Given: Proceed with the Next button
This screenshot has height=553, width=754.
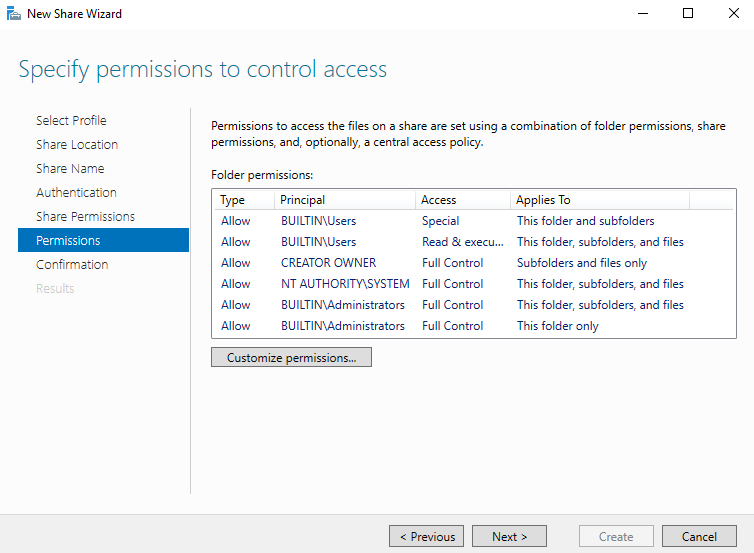Looking at the screenshot, I should (509, 536).
